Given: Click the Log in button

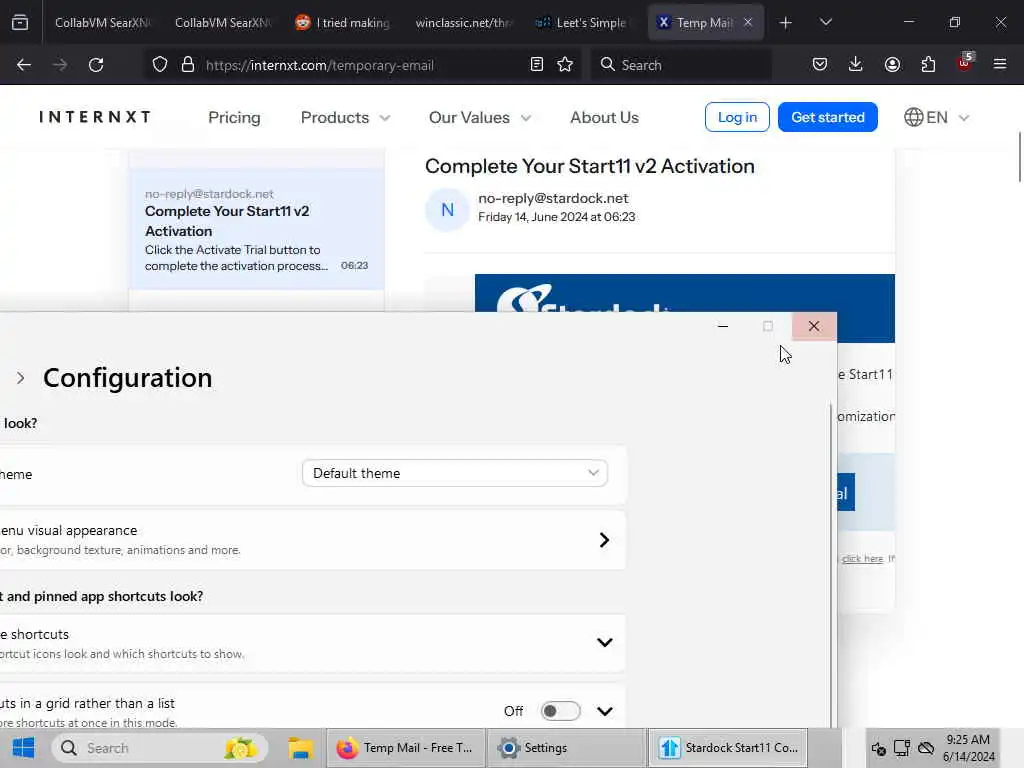Looking at the screenshot, I should pyautogui.click(x=737, y=117).
